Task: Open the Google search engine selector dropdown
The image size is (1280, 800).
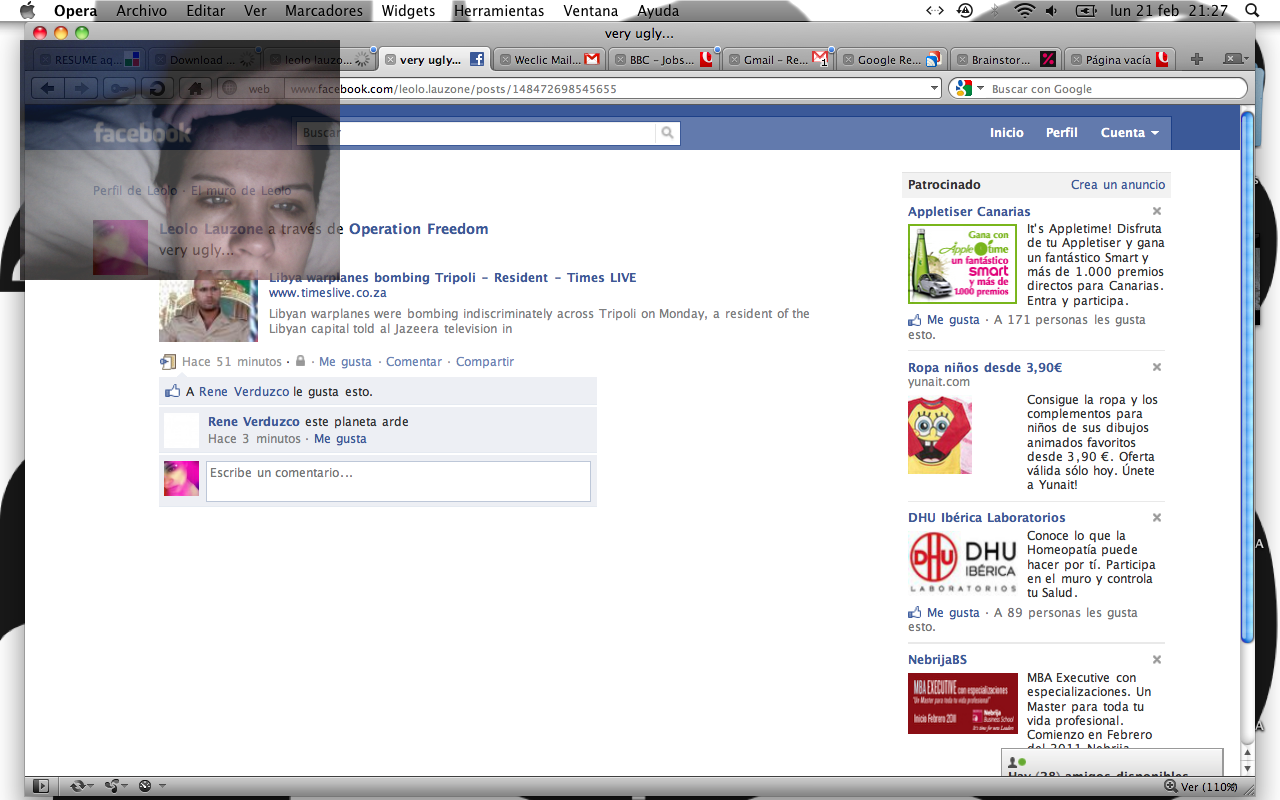Action: [964, 89]
